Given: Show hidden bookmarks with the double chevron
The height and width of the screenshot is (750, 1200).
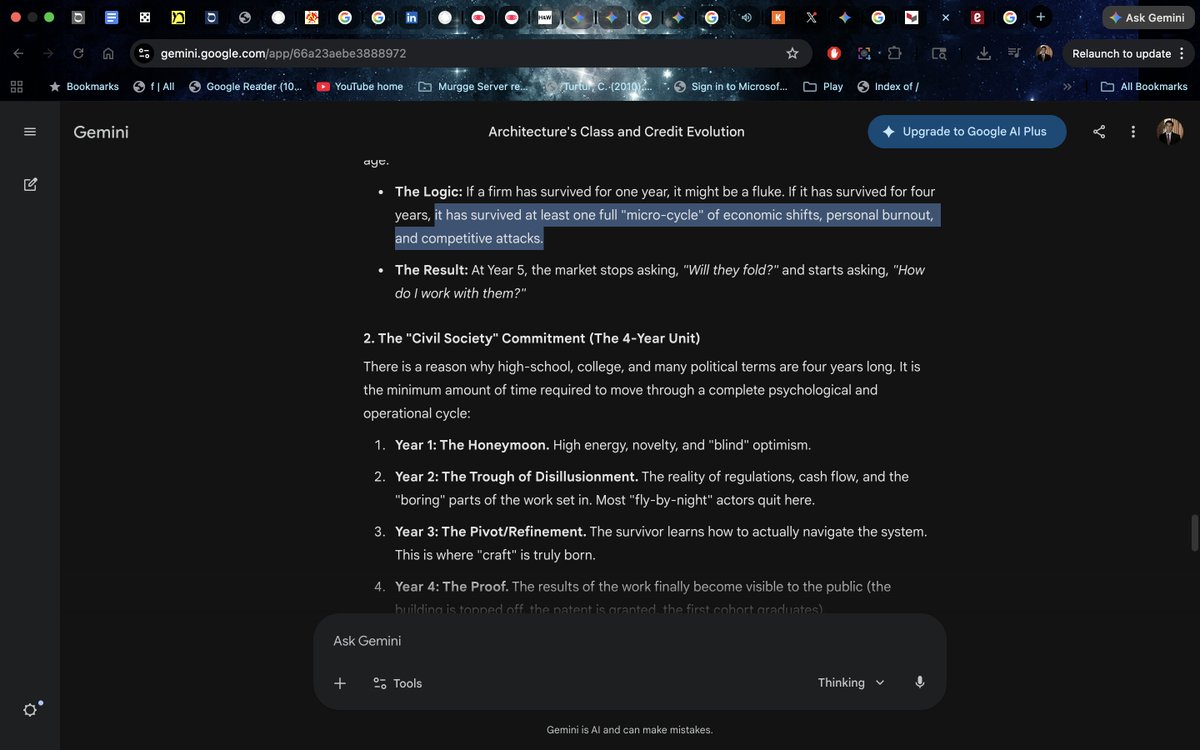Looking at the screenshot, I should (1067, 87).
